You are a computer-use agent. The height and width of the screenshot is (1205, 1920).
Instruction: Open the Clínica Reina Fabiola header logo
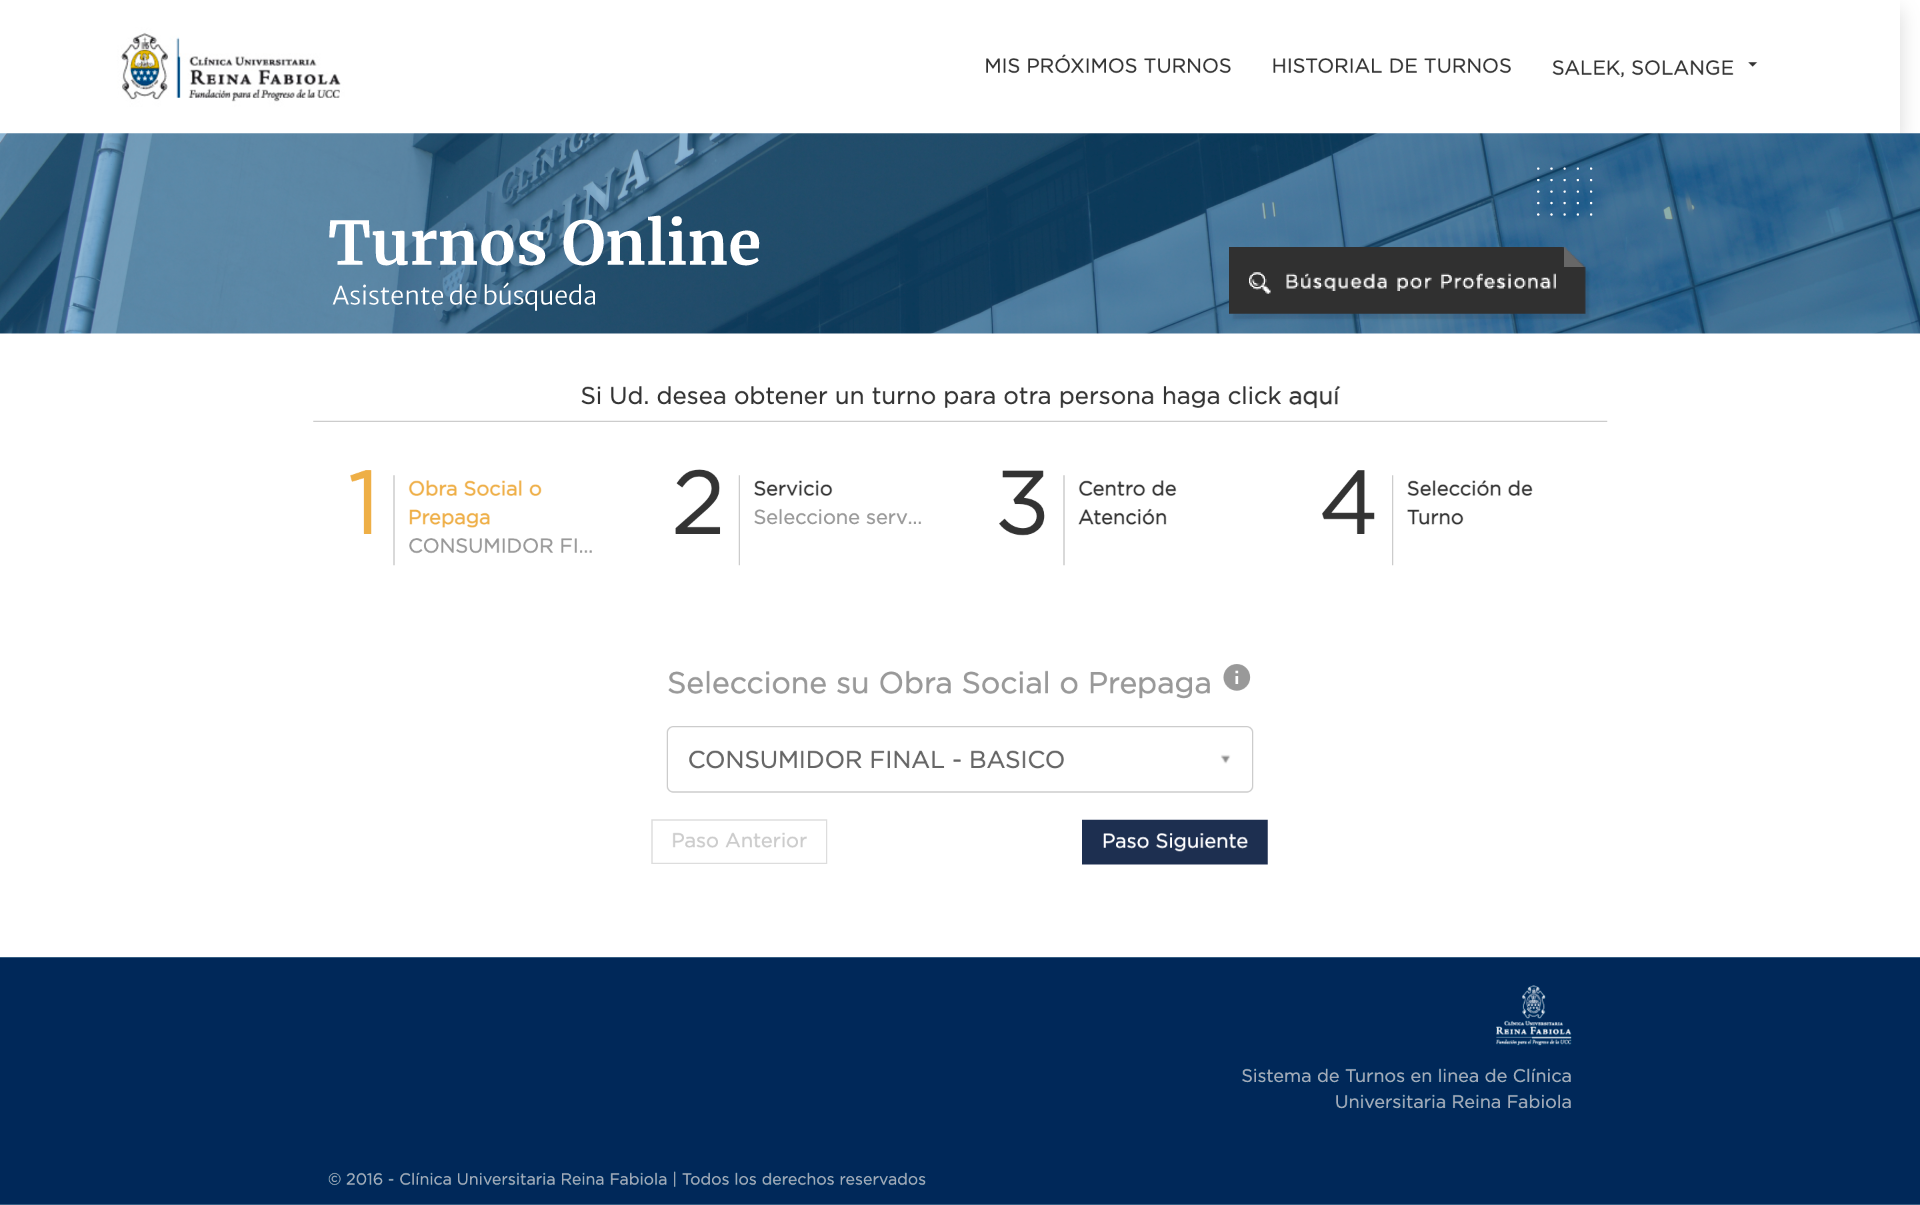point(230,67)
